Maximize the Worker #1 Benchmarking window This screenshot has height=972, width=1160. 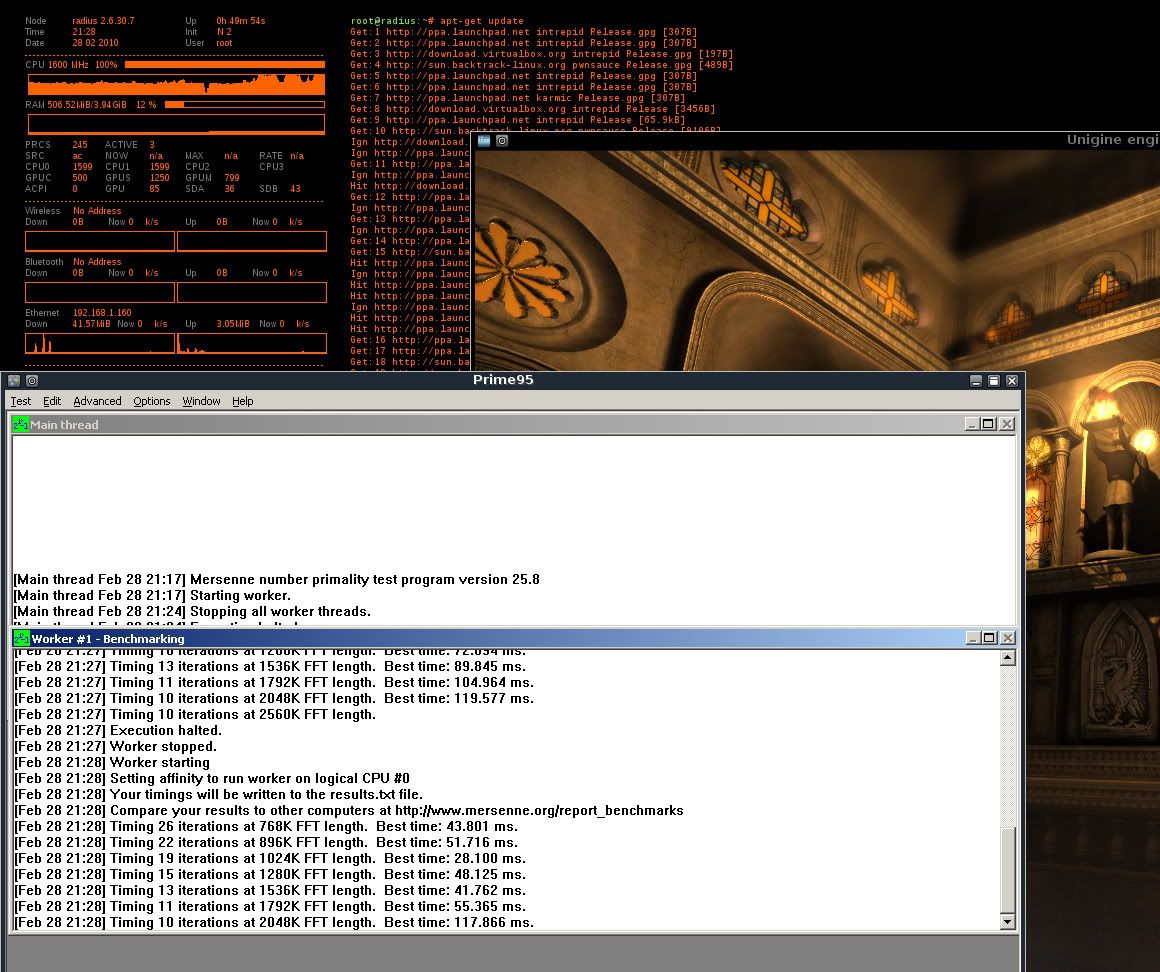click(x=988, y=638)
